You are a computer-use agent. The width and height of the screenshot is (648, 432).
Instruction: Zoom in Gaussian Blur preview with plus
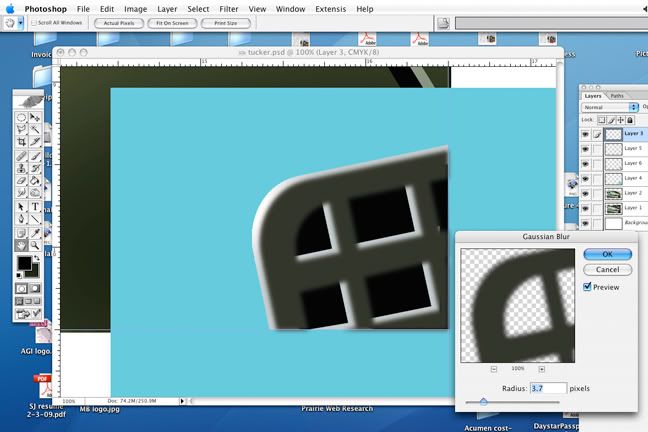tap(542, 369)
